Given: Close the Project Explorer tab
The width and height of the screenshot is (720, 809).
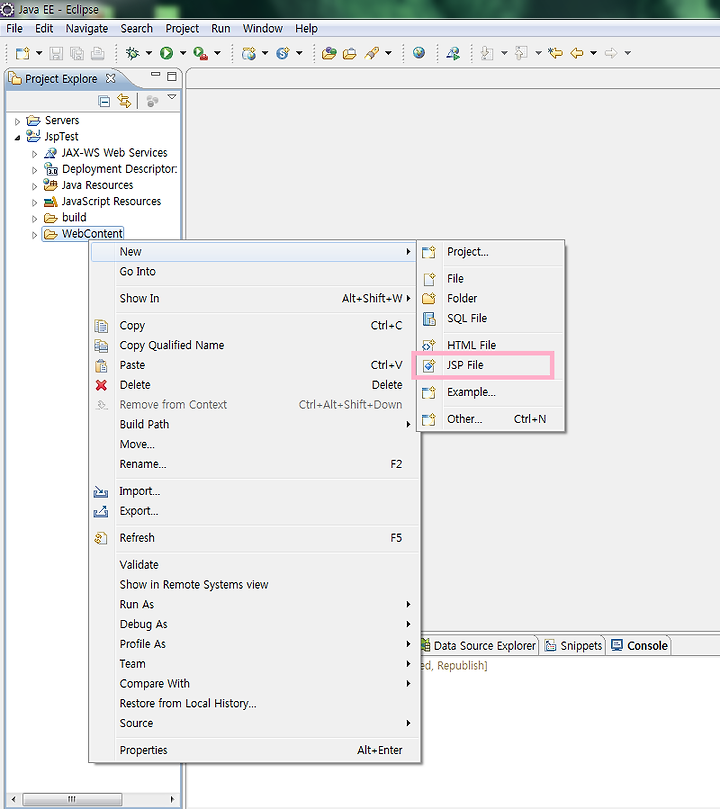Looking at the screenshot, I should tap(110, 78).
